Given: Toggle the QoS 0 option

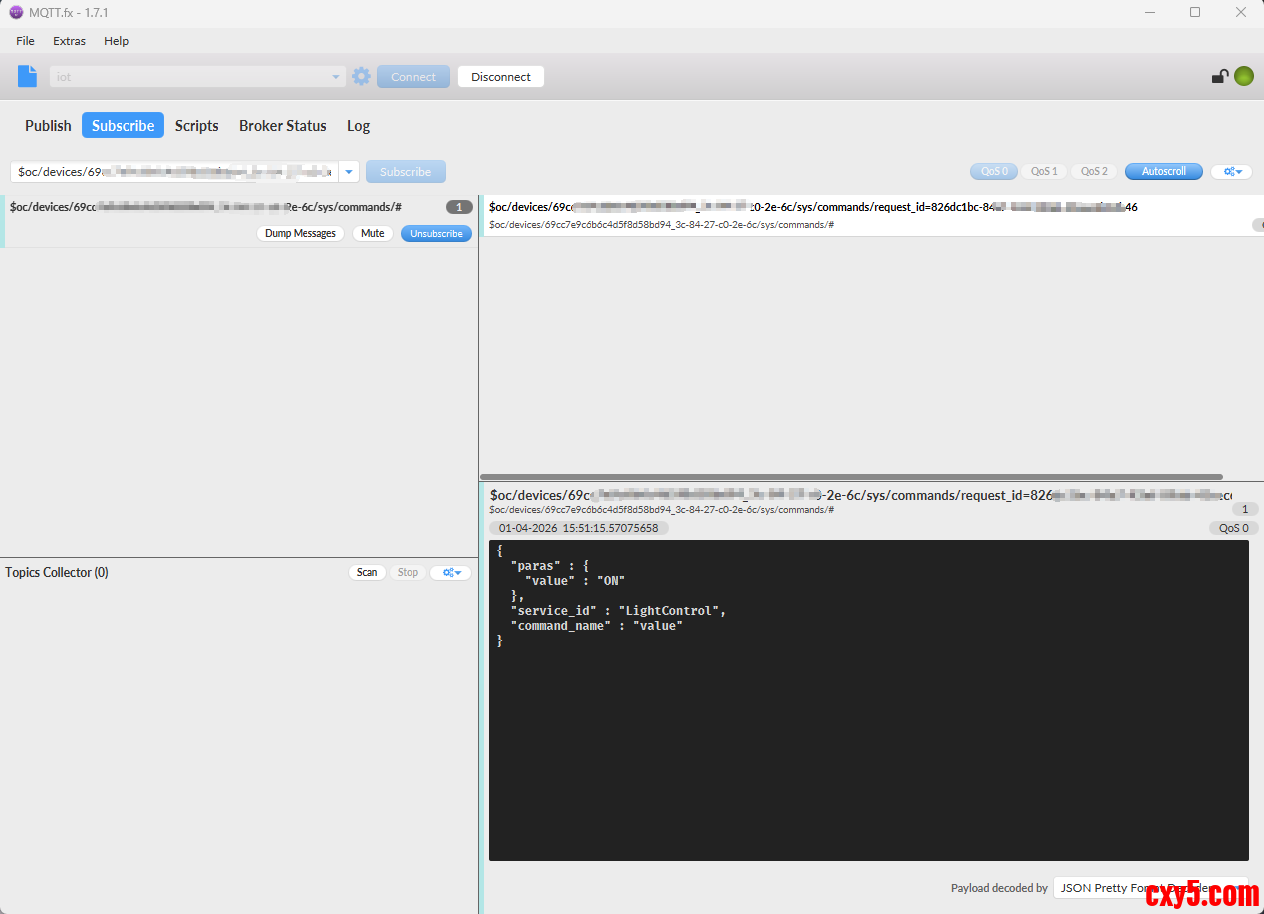Looking at the screenshot, I should pyautogui.click(x=993, y=172).
